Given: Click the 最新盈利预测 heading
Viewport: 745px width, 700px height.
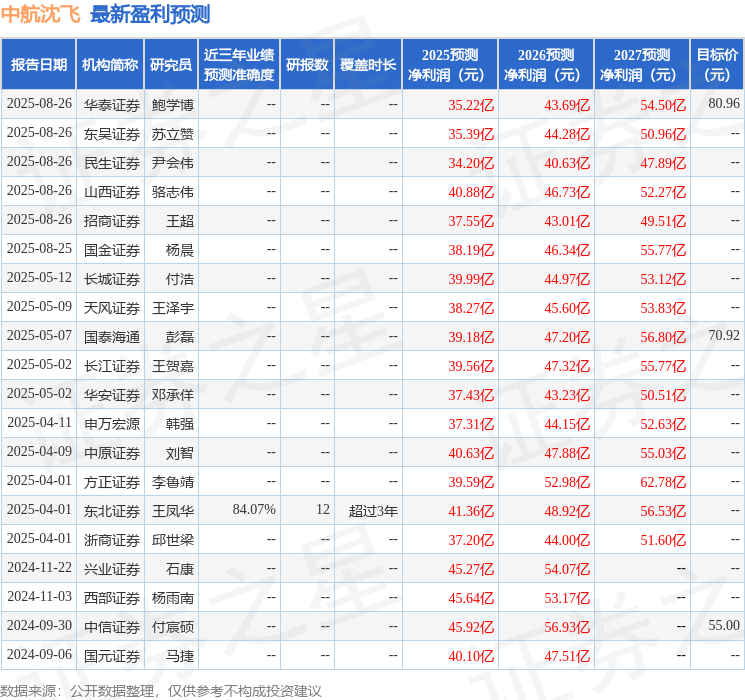Looking at the screenshot, I should click(150, 14).
